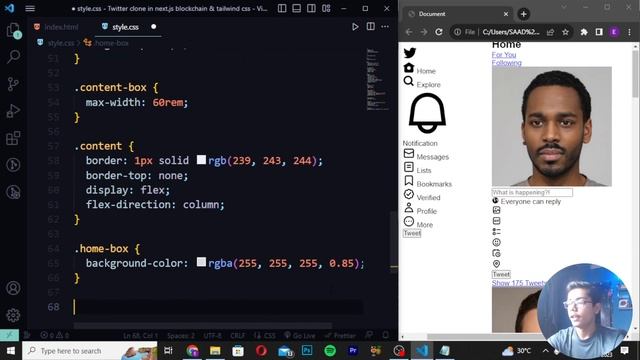
Task: Open Run and Debug view
Action: click(13, 111)
